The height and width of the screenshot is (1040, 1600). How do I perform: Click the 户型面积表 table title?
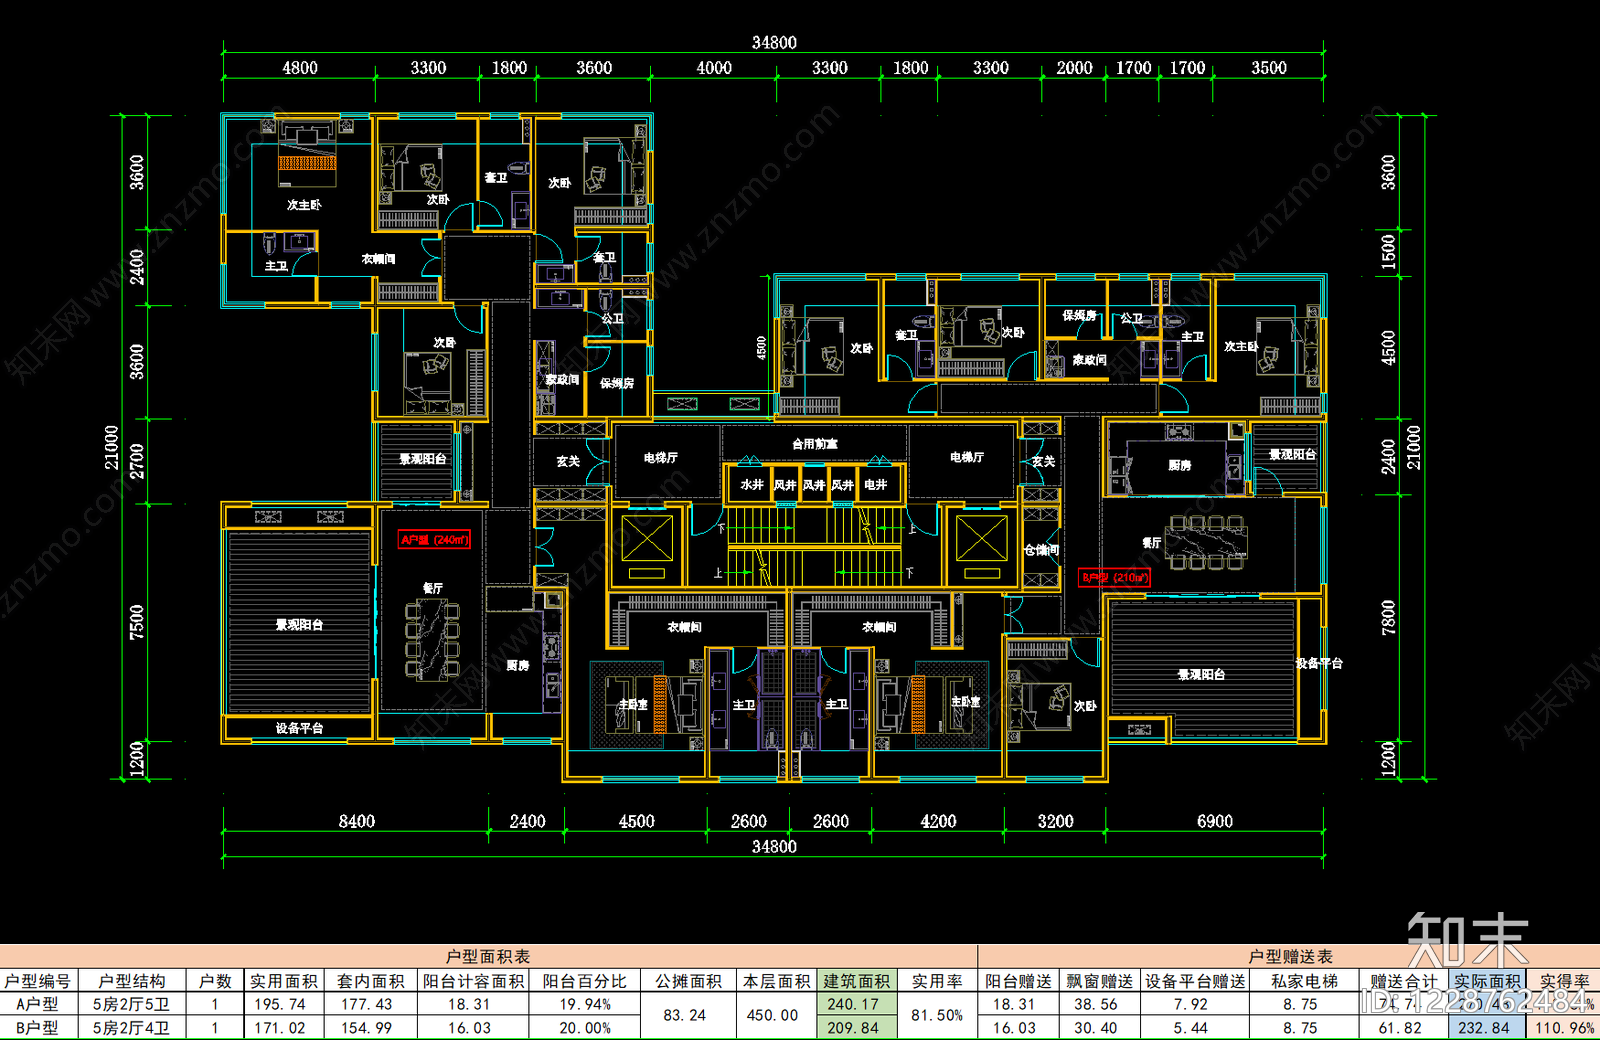(x=488, y=956)
